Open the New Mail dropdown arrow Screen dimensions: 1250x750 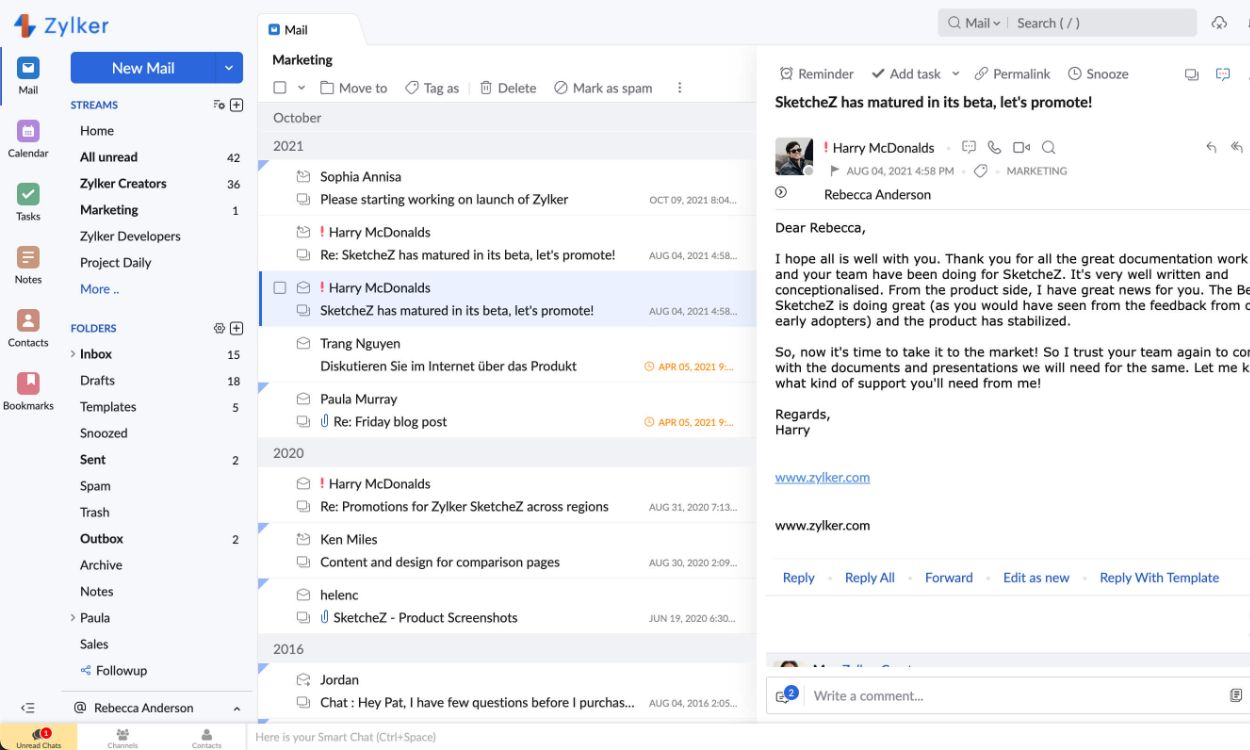(230, 67)
